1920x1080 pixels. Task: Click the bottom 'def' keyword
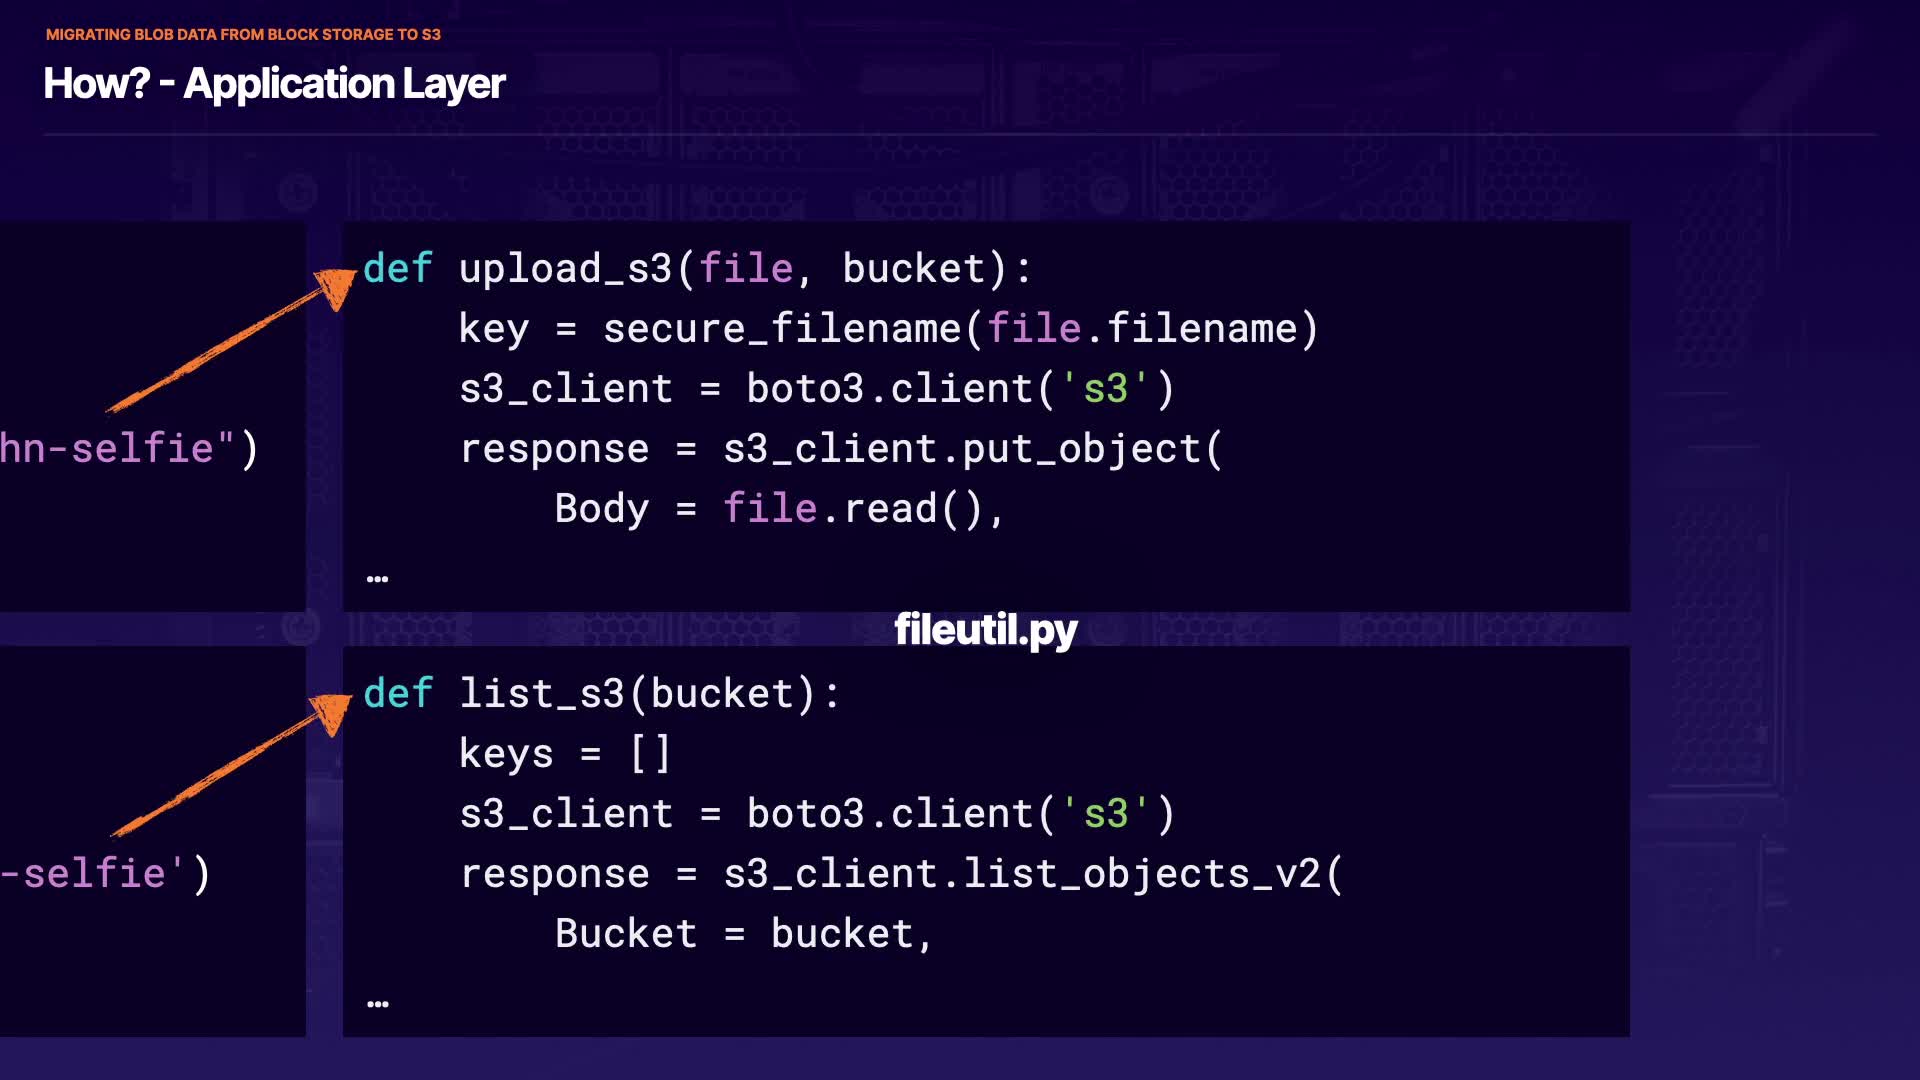[397, 694]
